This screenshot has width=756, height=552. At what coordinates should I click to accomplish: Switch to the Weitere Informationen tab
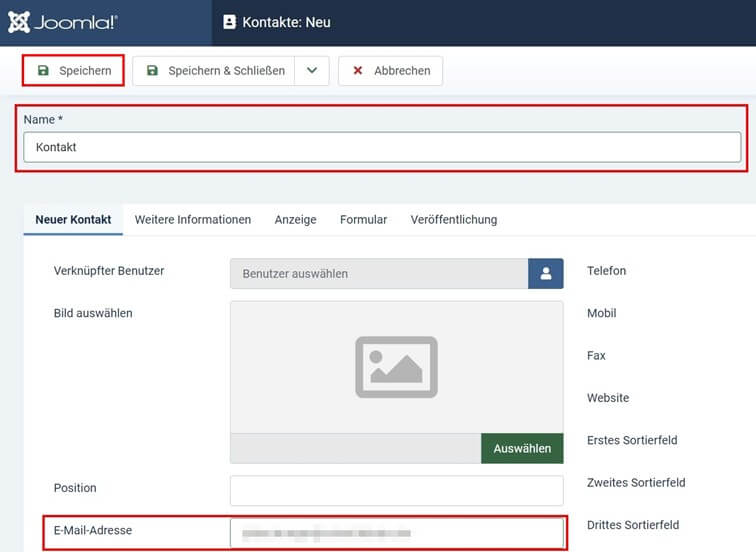[x=193, y=220]
